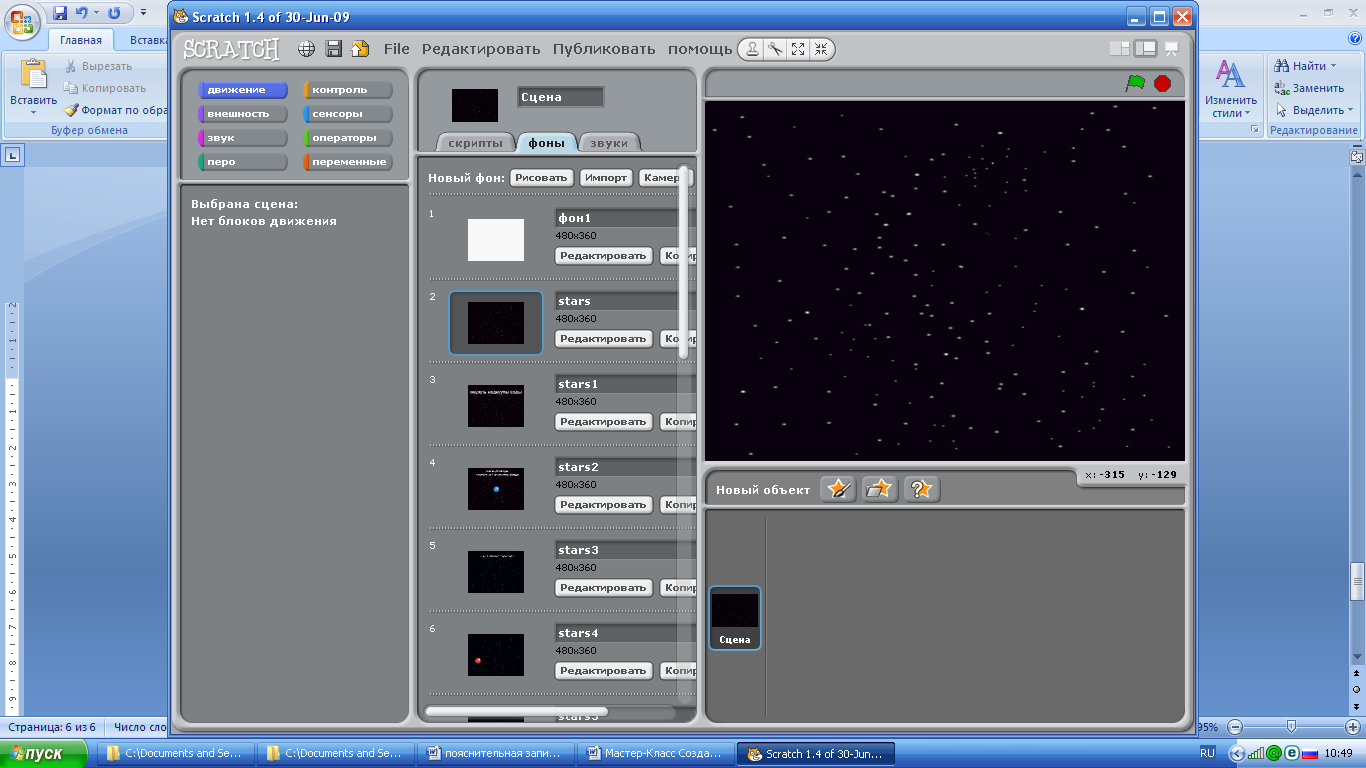This screenshot has width=1366, height=768.
Task: Switch to full stage view mode
Action: 1145,48
